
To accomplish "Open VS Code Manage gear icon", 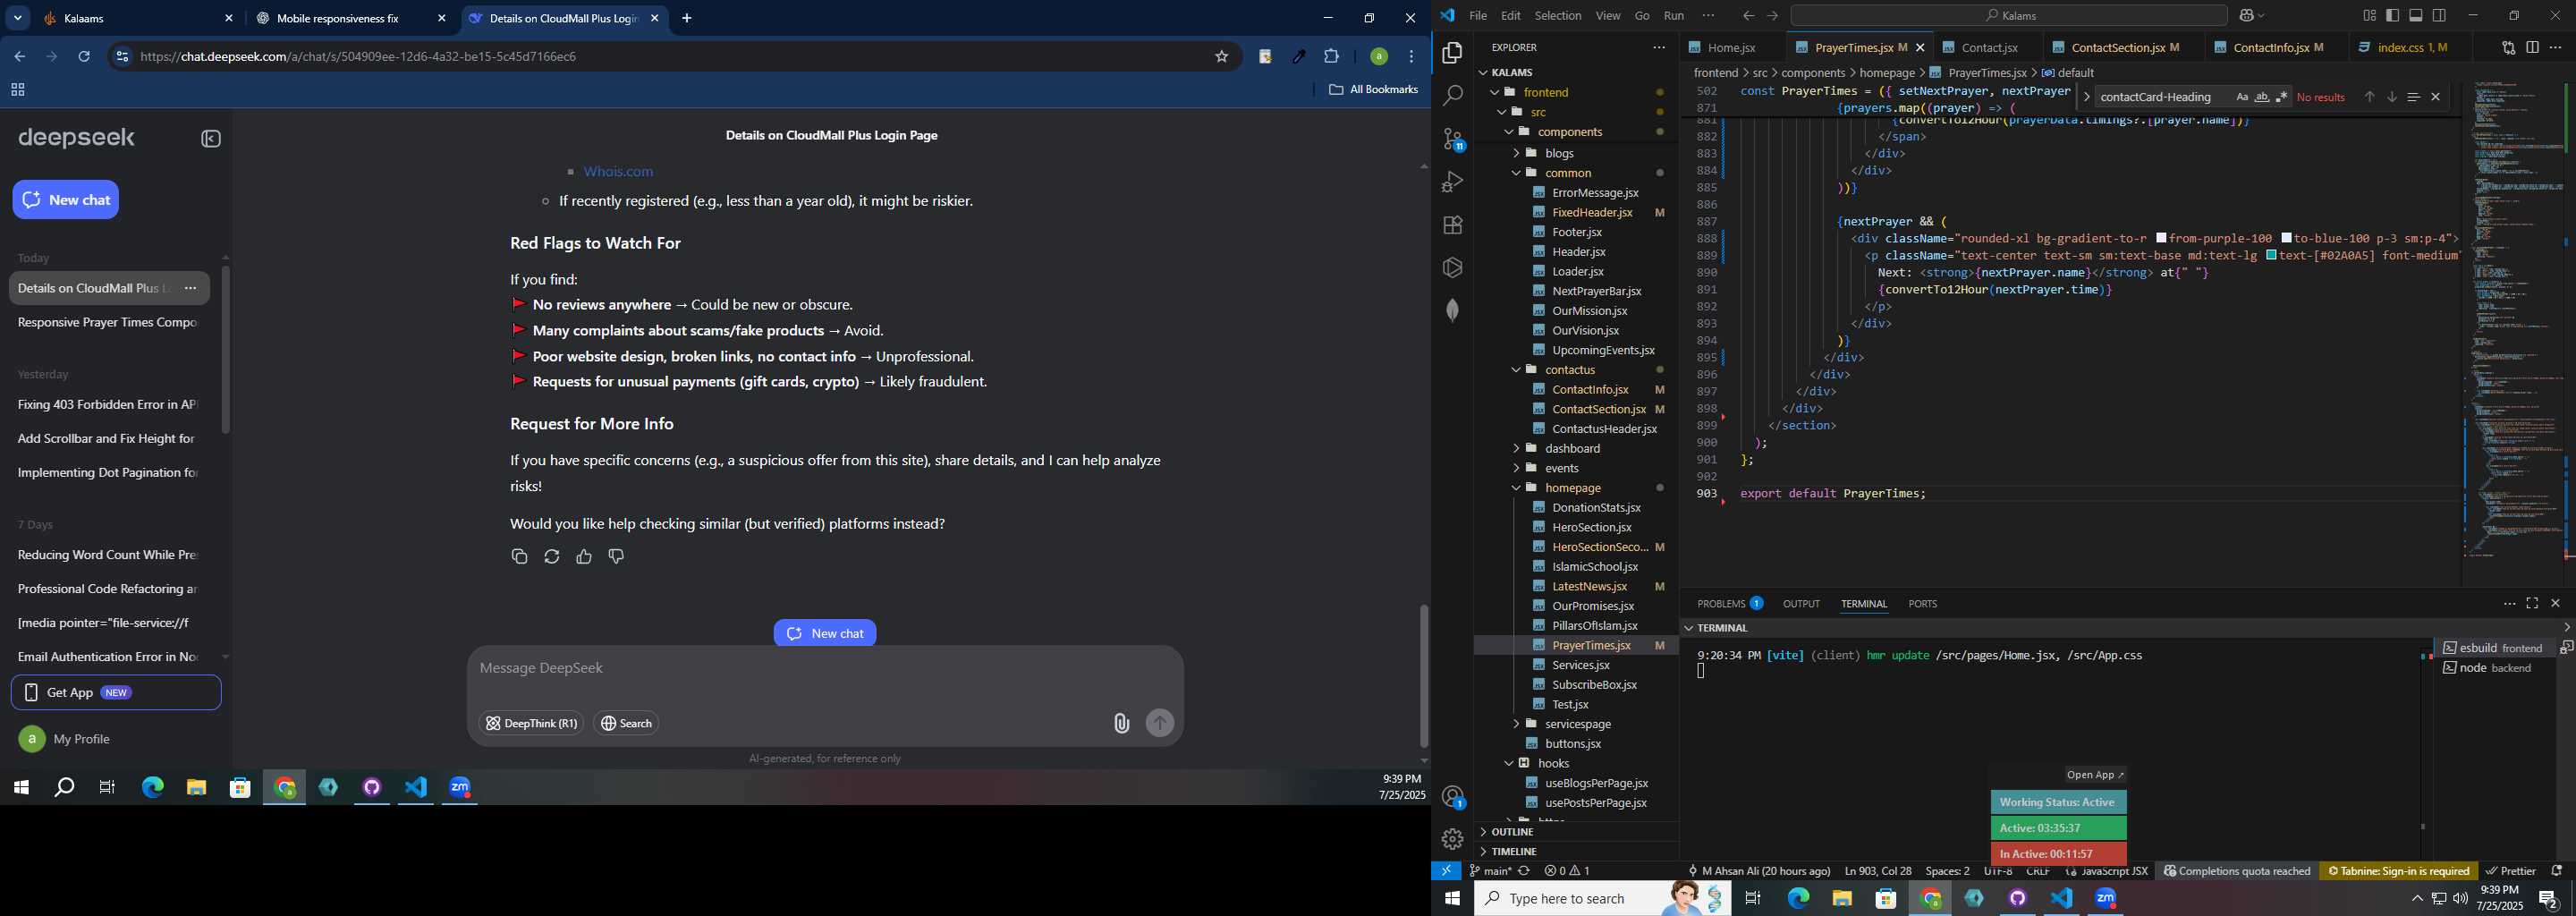I will coord(1452,840).
